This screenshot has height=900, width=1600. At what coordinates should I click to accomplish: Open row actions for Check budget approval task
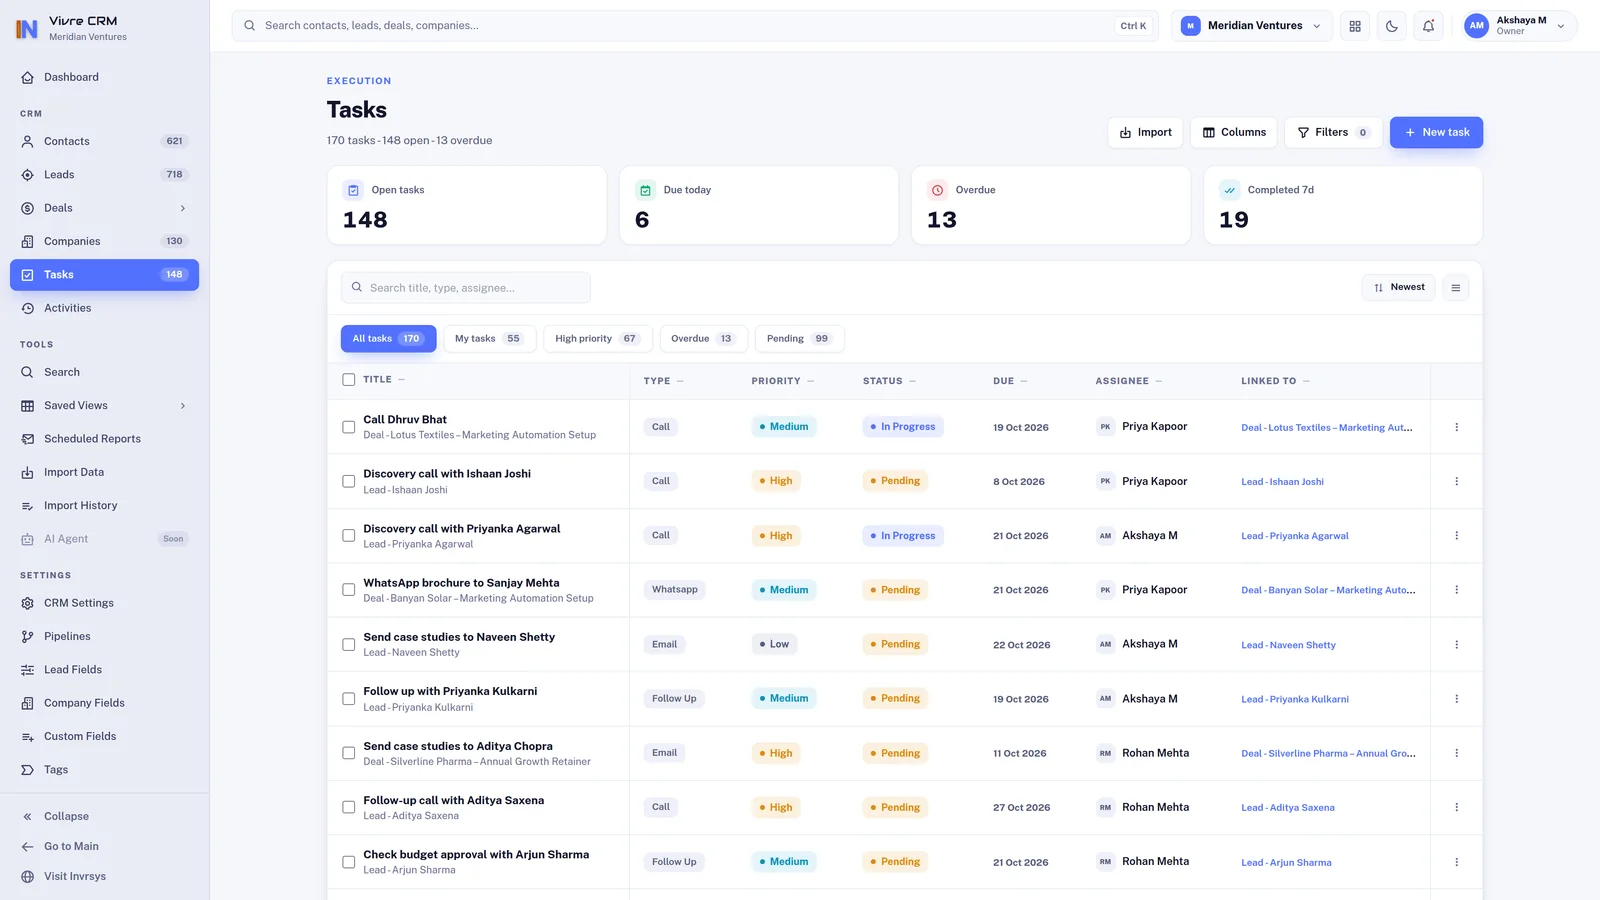(x=1456, y=862)
